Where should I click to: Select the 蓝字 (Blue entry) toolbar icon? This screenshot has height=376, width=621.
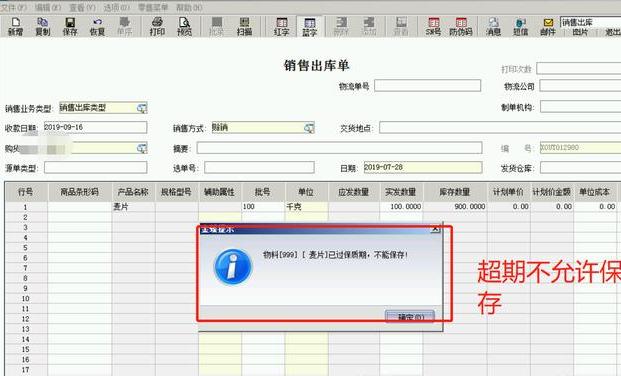(x=309, y=27)
